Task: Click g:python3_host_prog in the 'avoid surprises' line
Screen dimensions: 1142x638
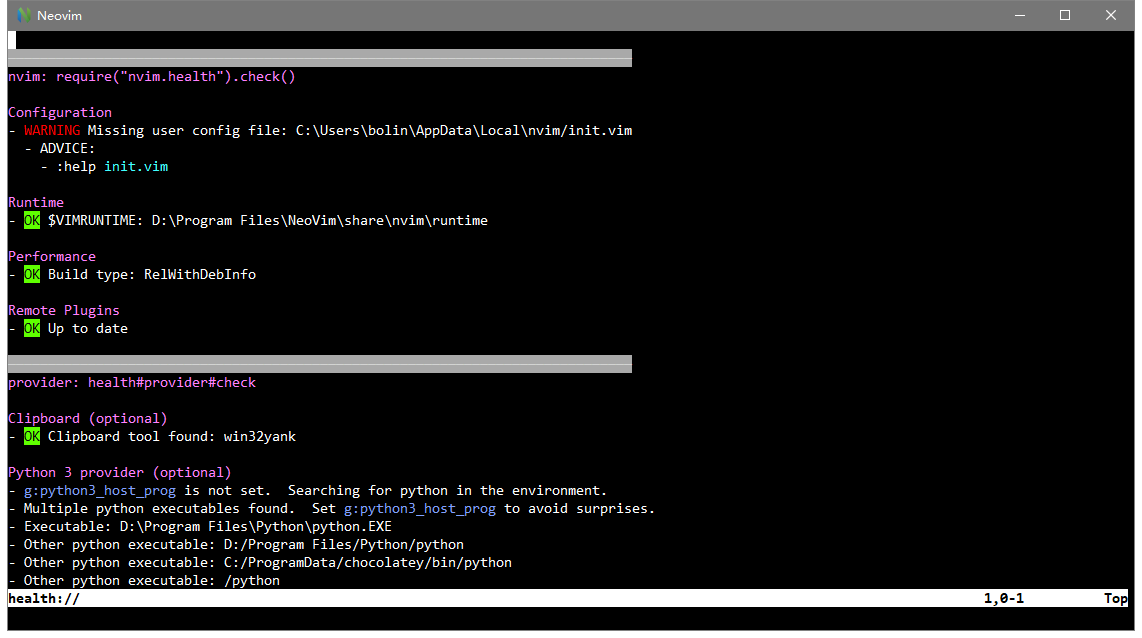Action: pos(420,508)
